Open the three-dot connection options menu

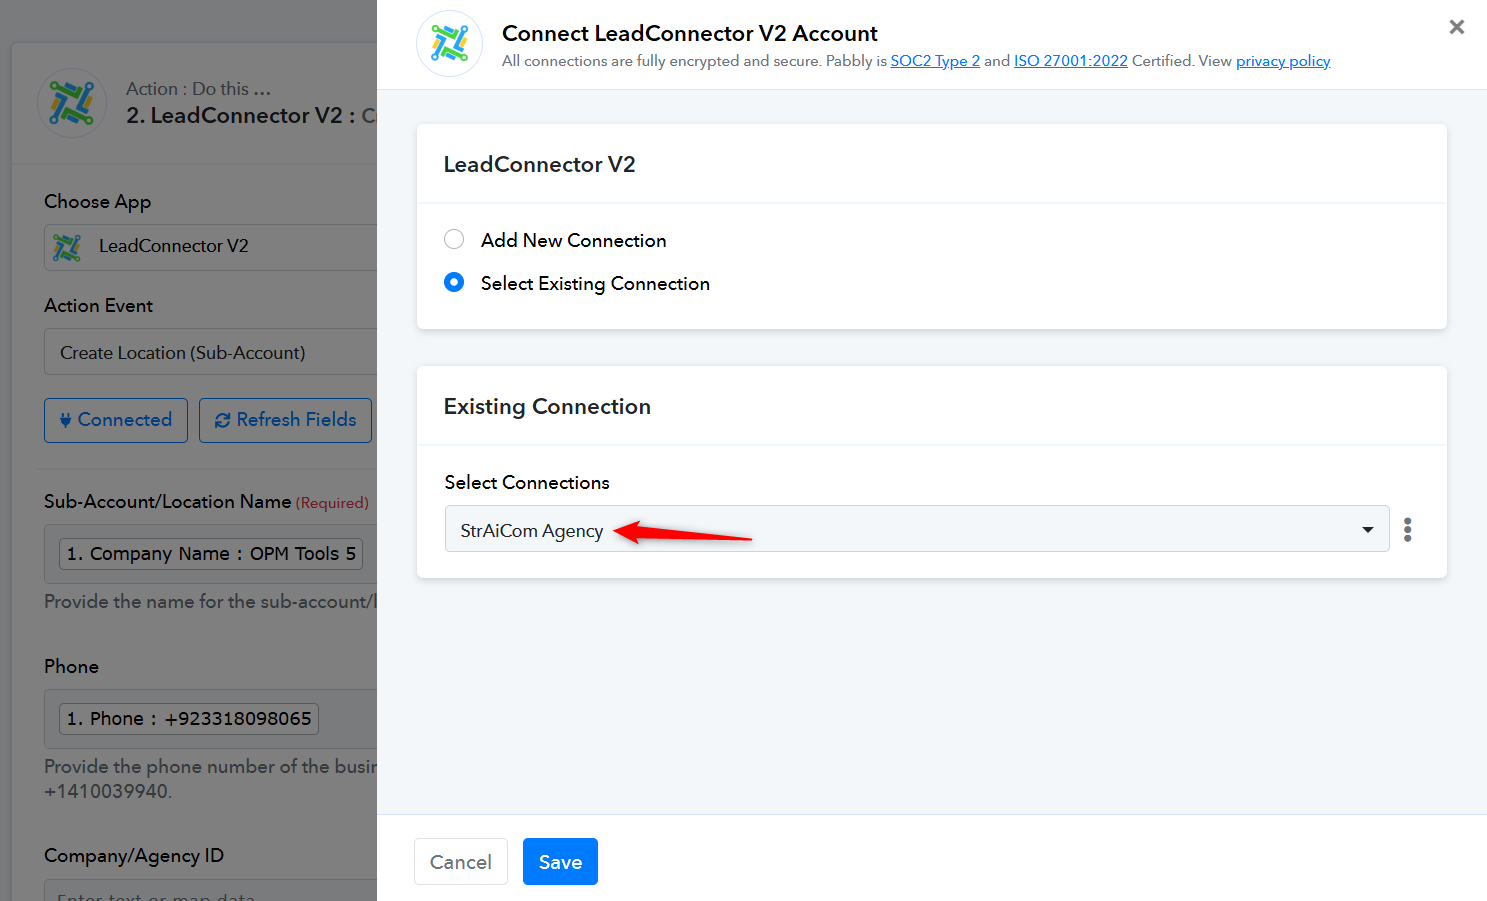click(1407, 529)
